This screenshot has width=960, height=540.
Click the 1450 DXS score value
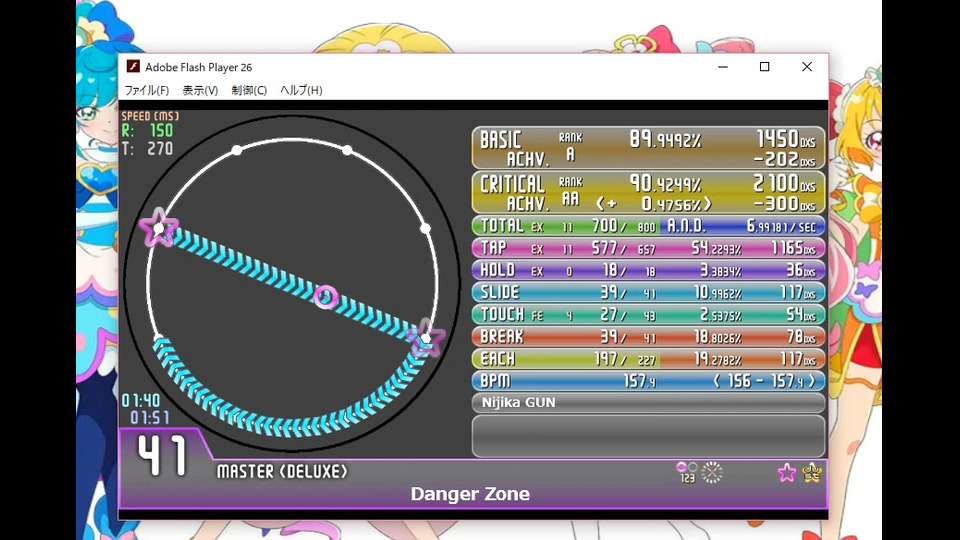[x=786, y=139]
